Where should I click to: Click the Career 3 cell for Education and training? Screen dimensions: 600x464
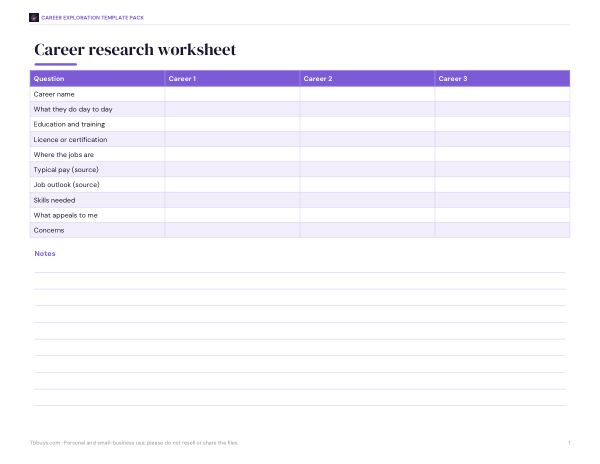click(502, 124)
